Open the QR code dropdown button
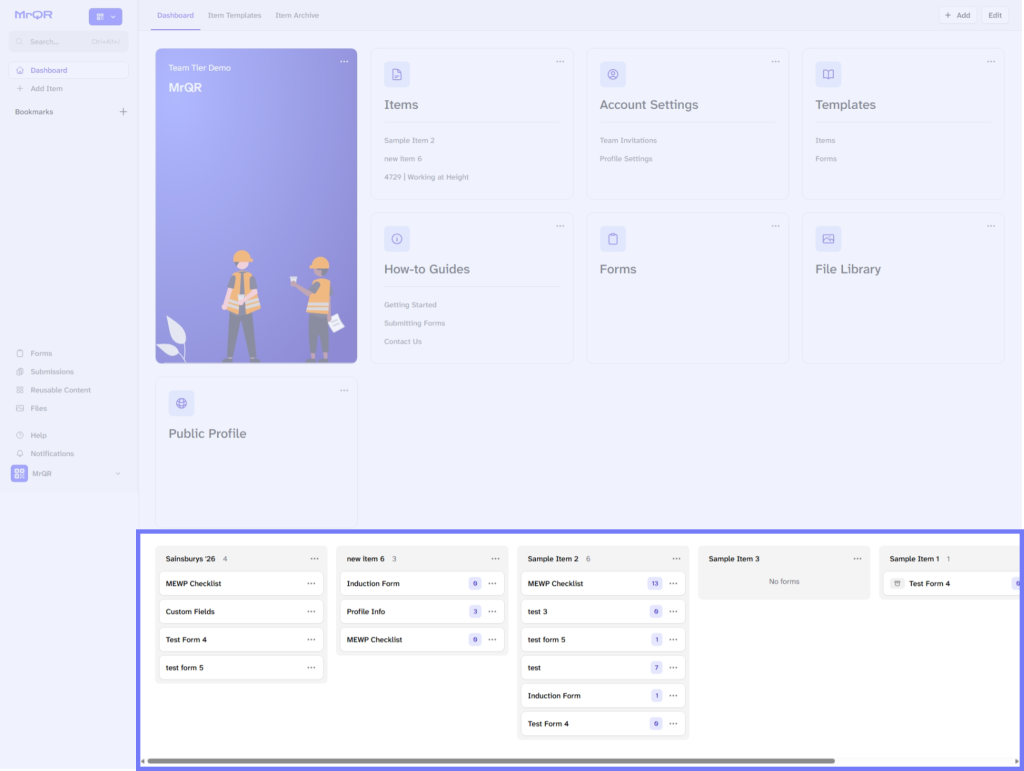The height and width of the screenshot is (771, 1024). click(105, 16)
